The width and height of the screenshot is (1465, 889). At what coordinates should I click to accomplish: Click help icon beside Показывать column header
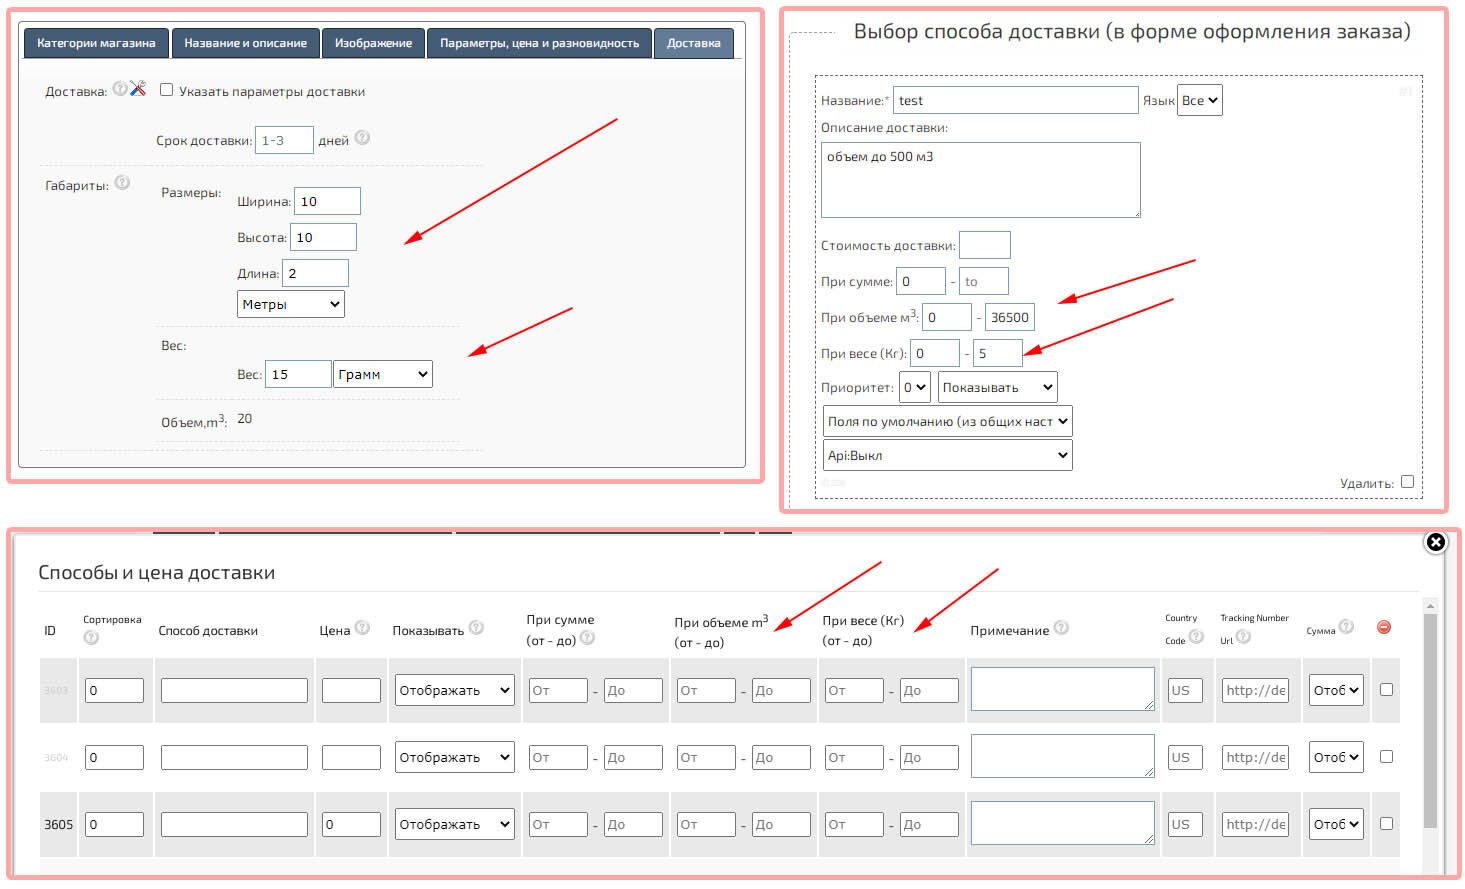[476, 628]
